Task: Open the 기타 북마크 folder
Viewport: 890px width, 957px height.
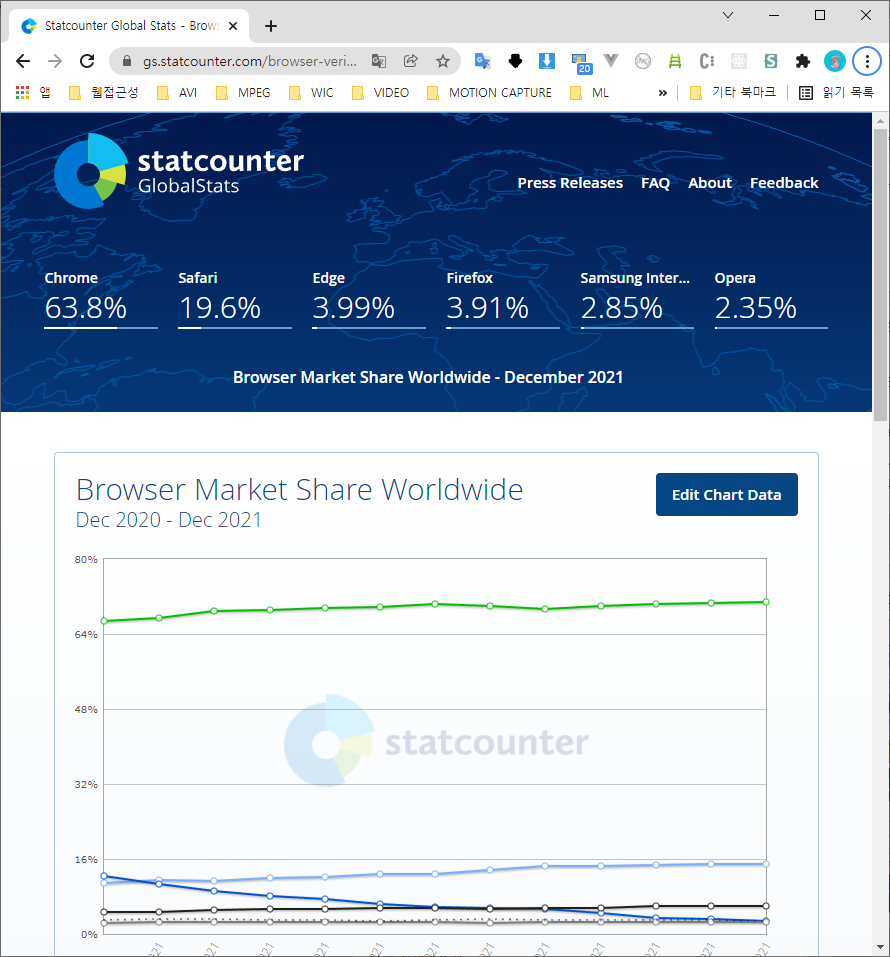Action: coord(733,92)
